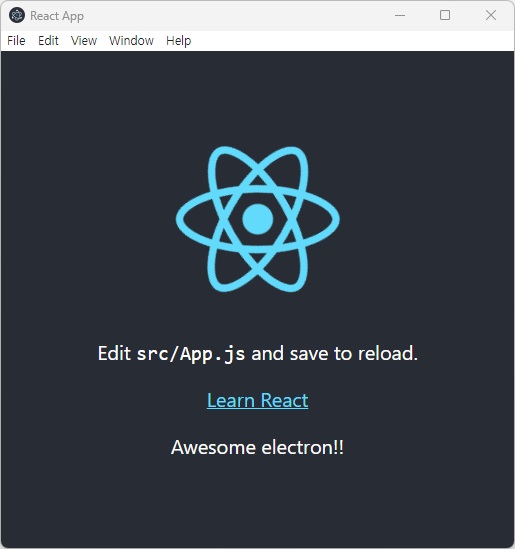Follow the Learn React link
Viewport: 515px width, 549px height.
coord(258,400)
